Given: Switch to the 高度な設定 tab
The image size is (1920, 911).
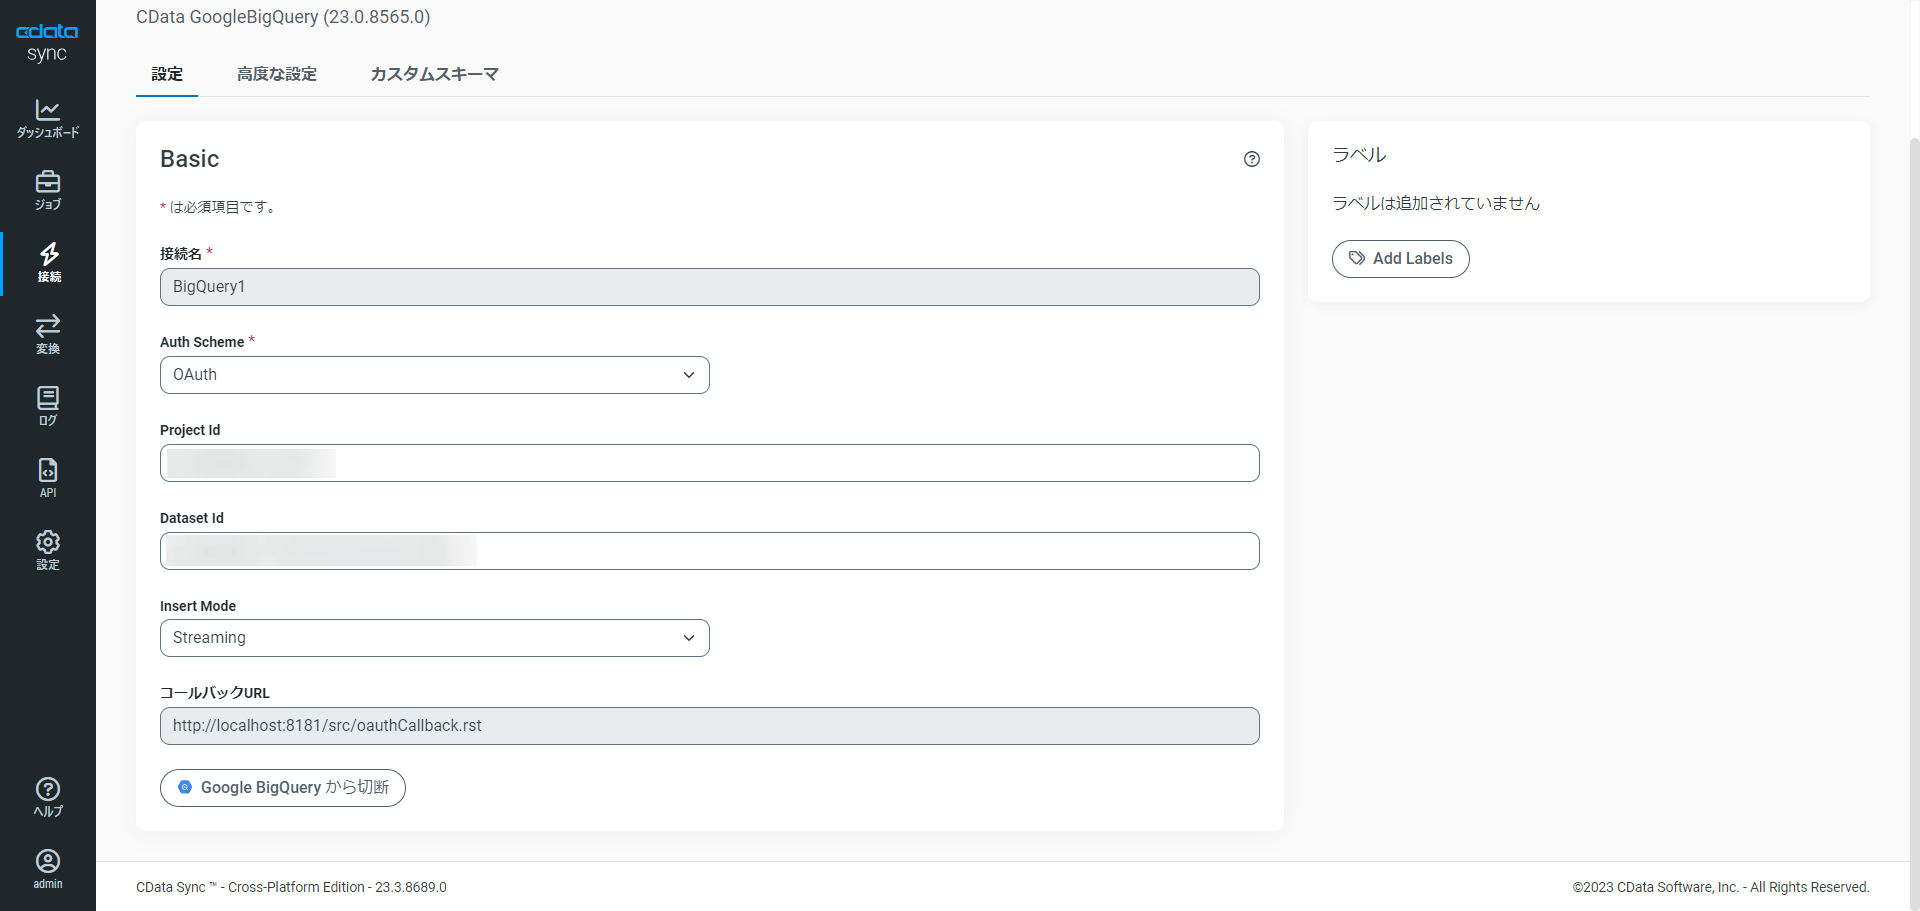Looking at the screenshot, I should 277,74.
